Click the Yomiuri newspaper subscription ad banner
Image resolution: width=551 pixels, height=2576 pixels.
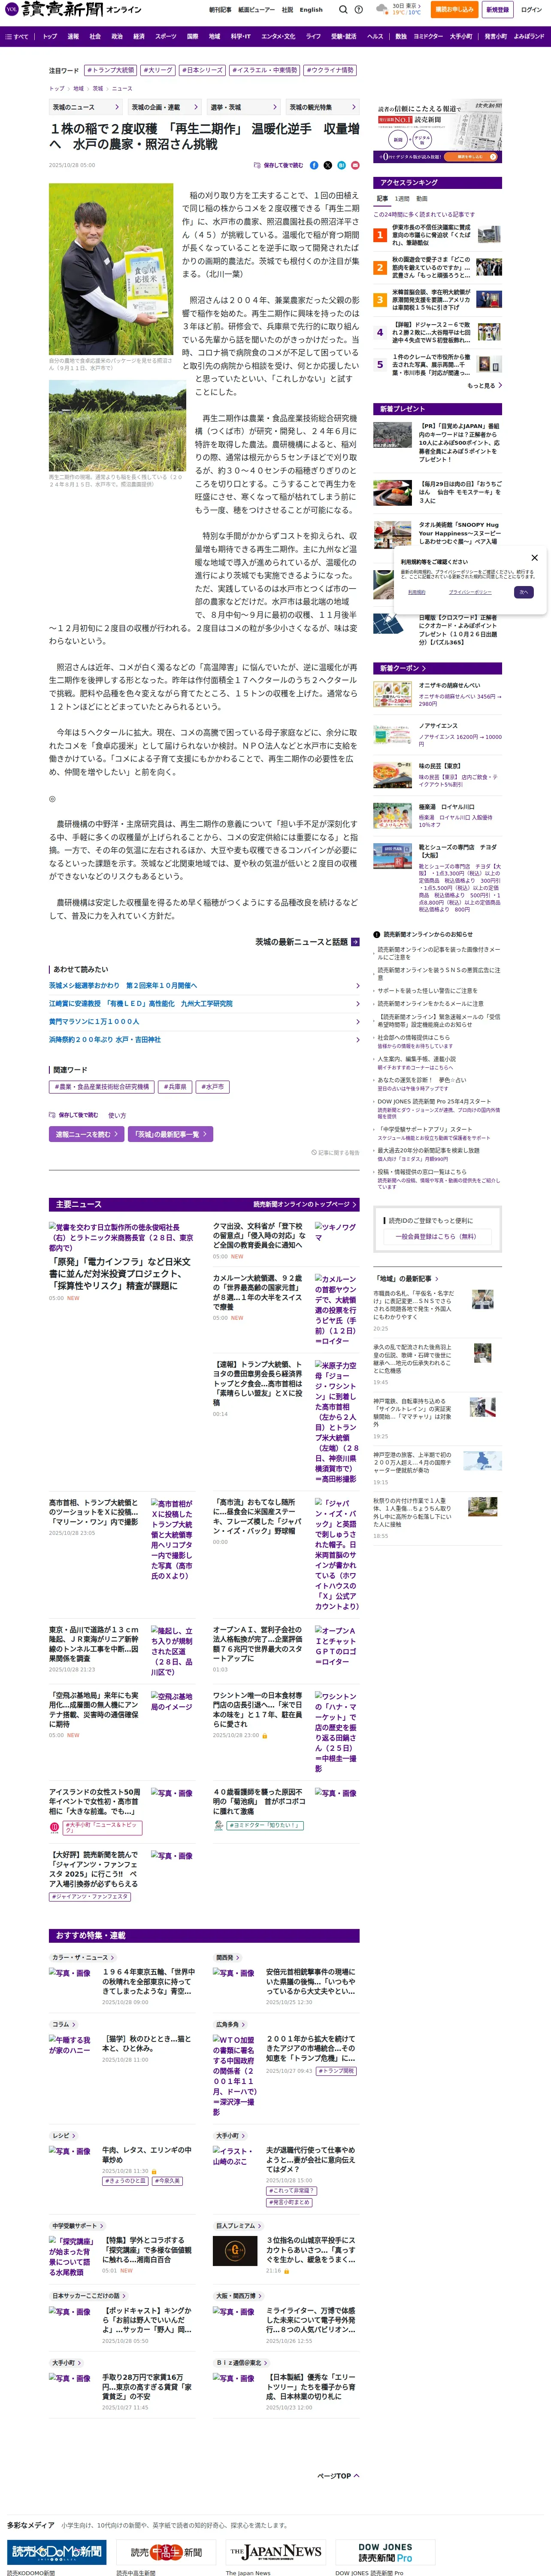point(438,132)
